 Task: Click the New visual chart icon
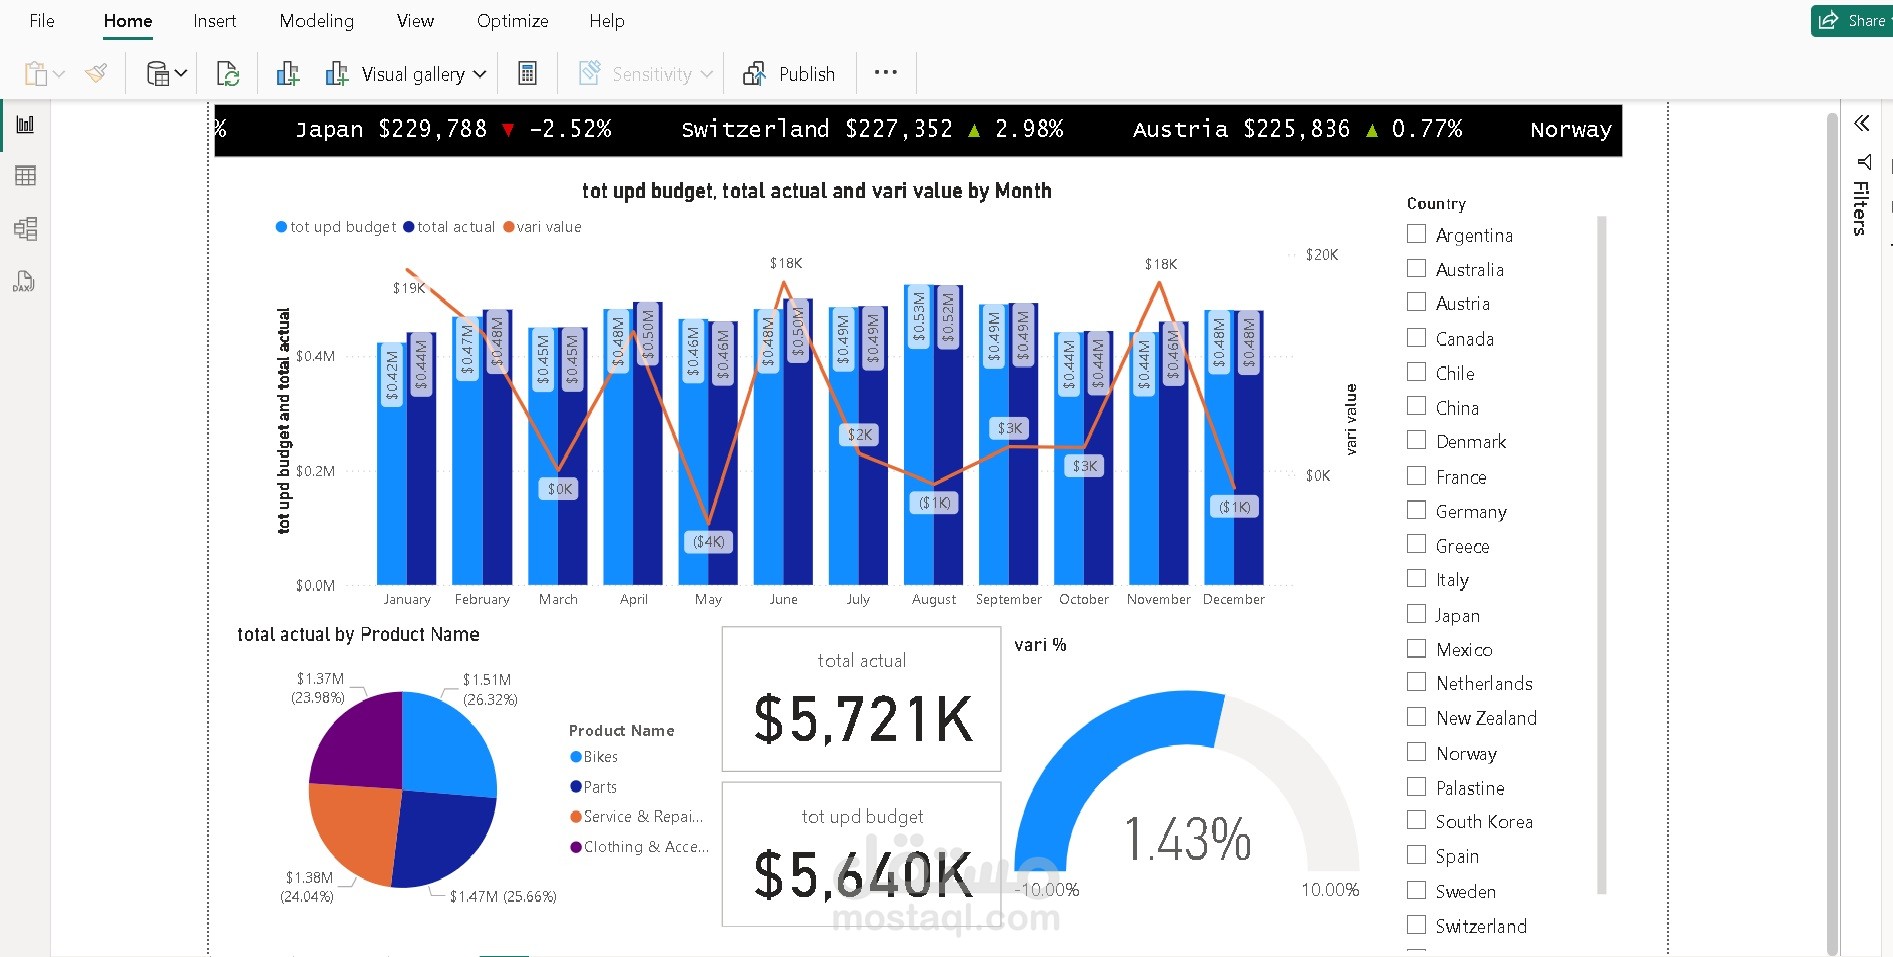tap(288, 74)
